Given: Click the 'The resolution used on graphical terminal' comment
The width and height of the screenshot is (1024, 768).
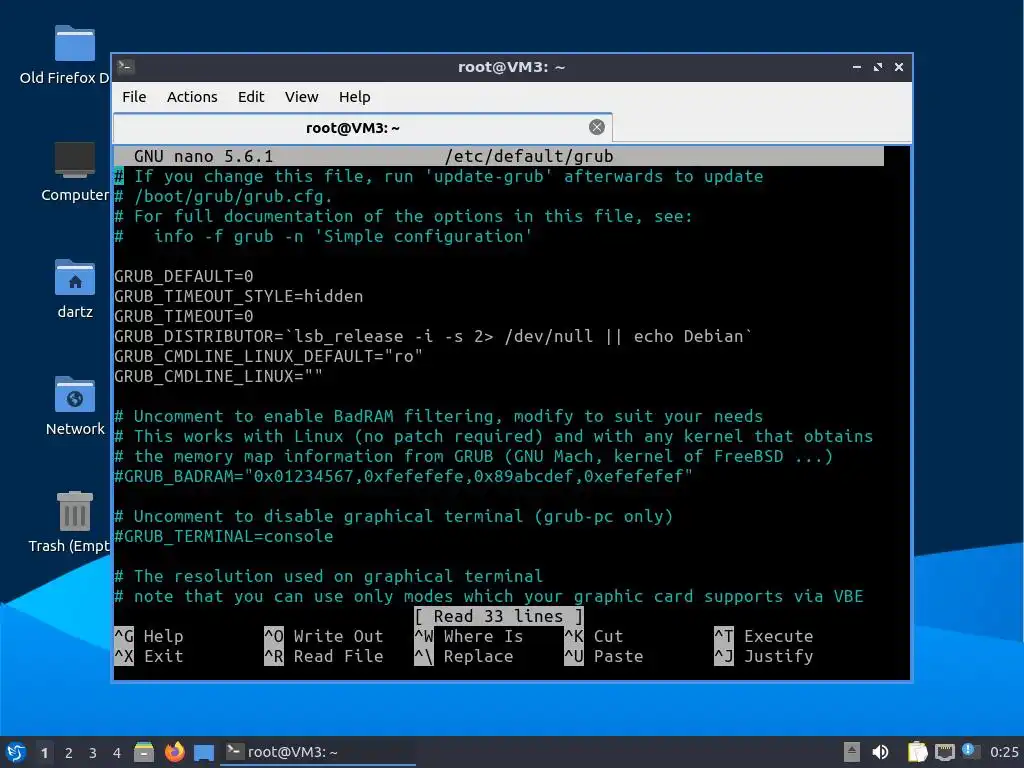Looking at the screenshot, I should pyautogui.click(x=328, y=576).
